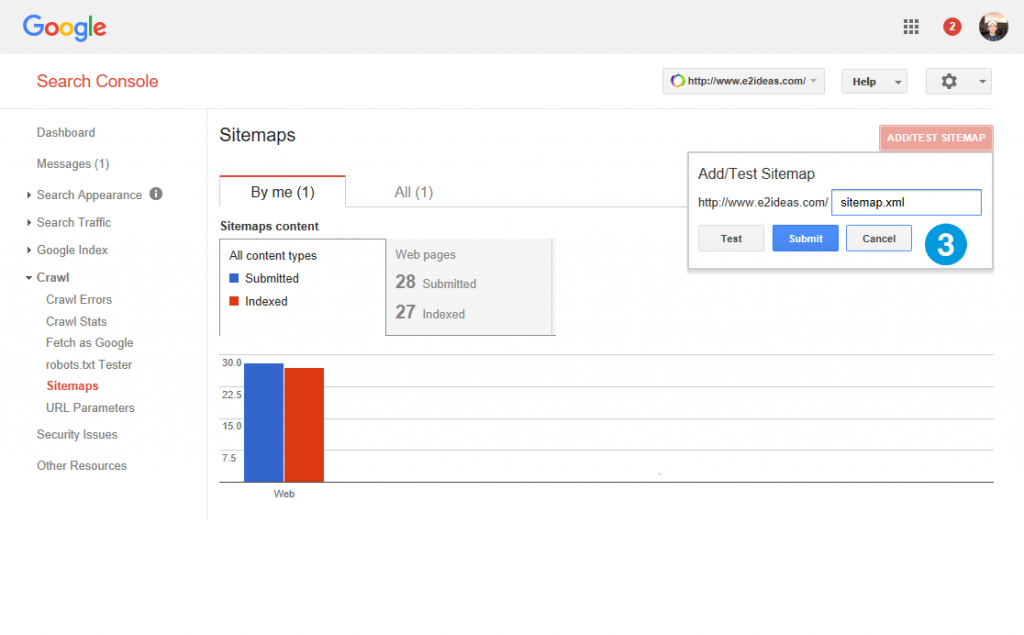The height and width of the screenshot is (635, 1024).
Task: Select the All content types box
Action: tap(302, 287)
